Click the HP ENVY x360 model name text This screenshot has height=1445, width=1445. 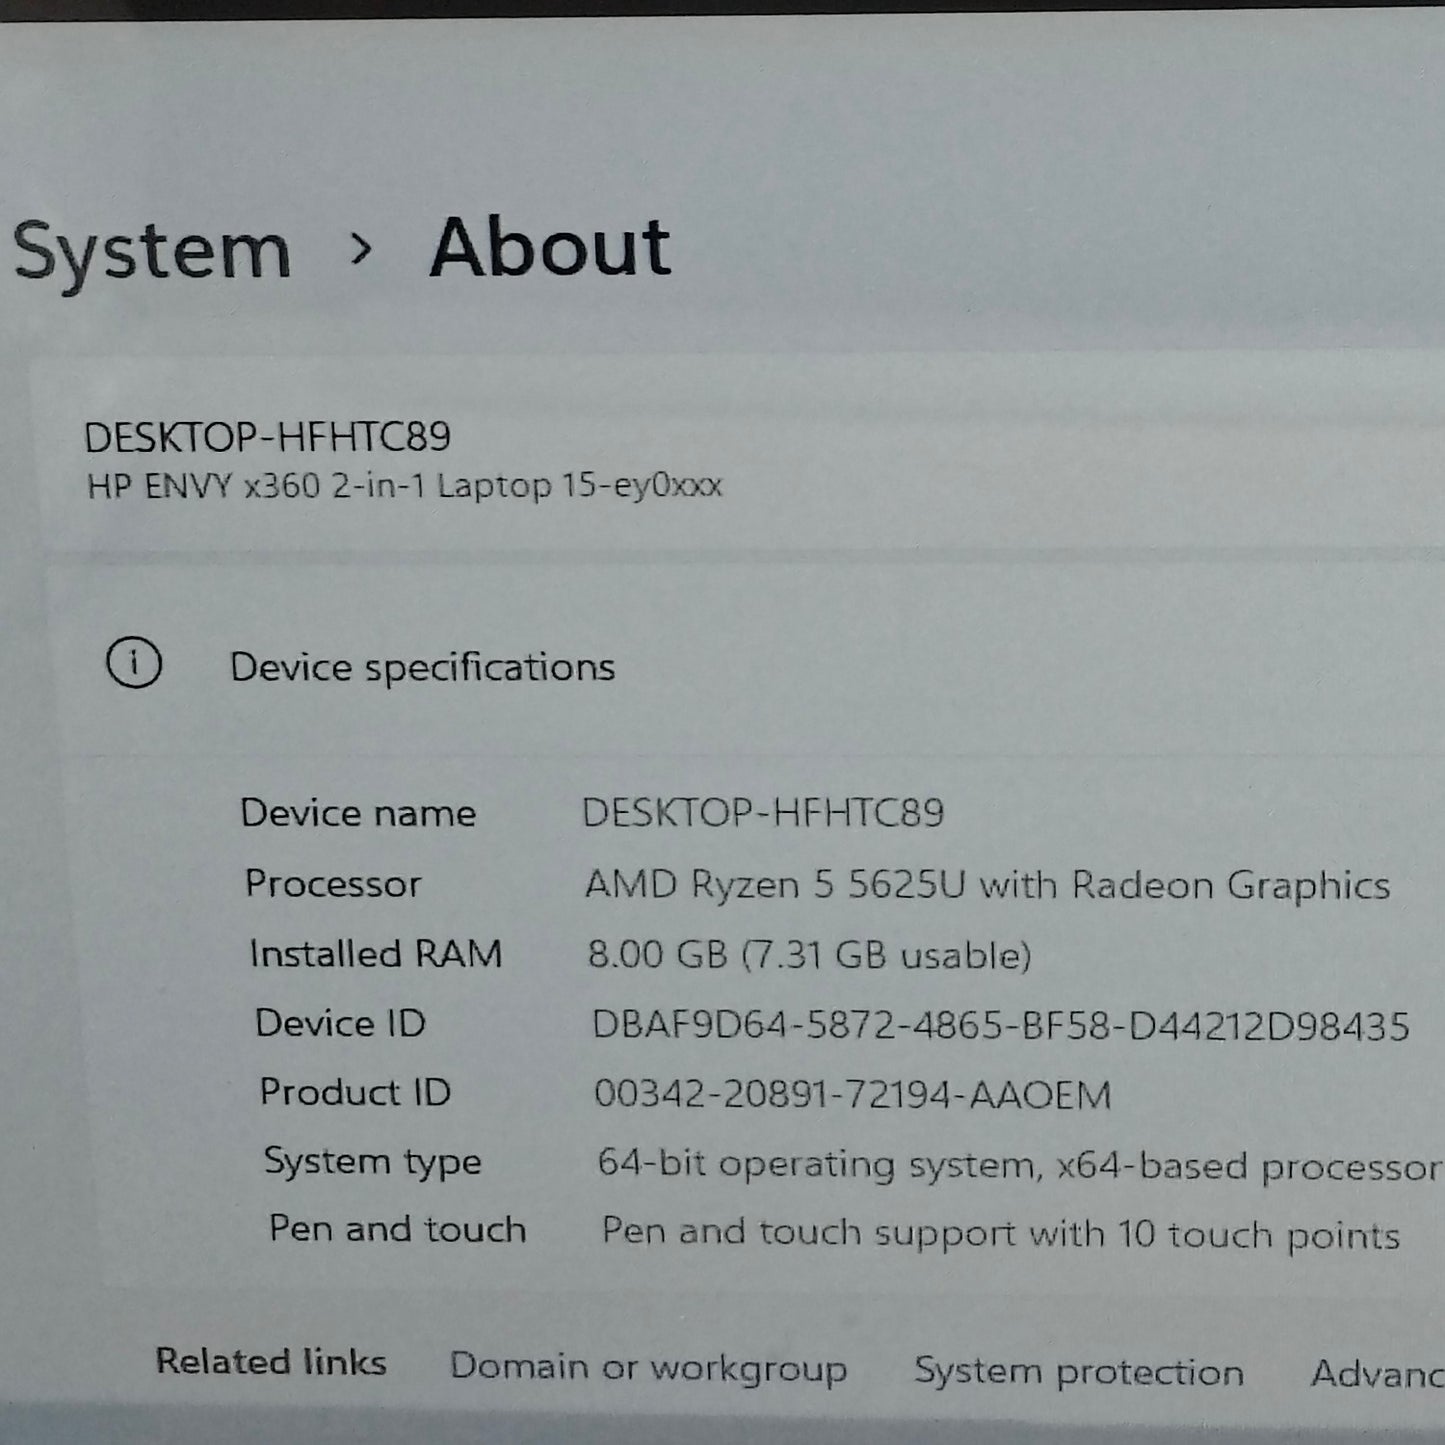(404, 486)
